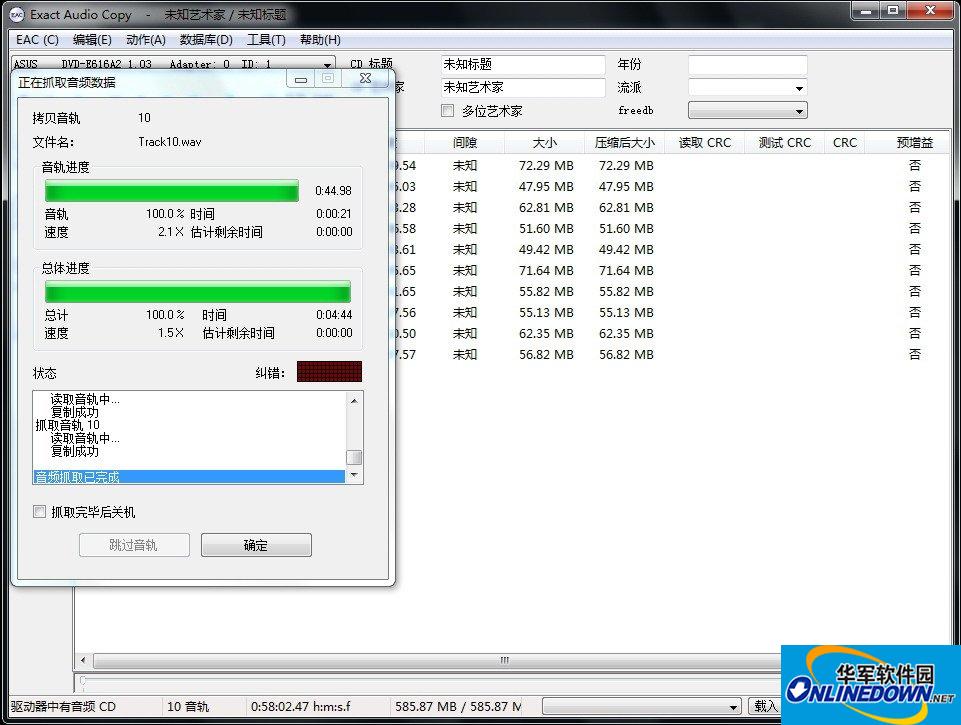The height and width of the screenshot is (725, 961).
Task: Click the status log scrollbar thumb
Action: pos(354,457)
